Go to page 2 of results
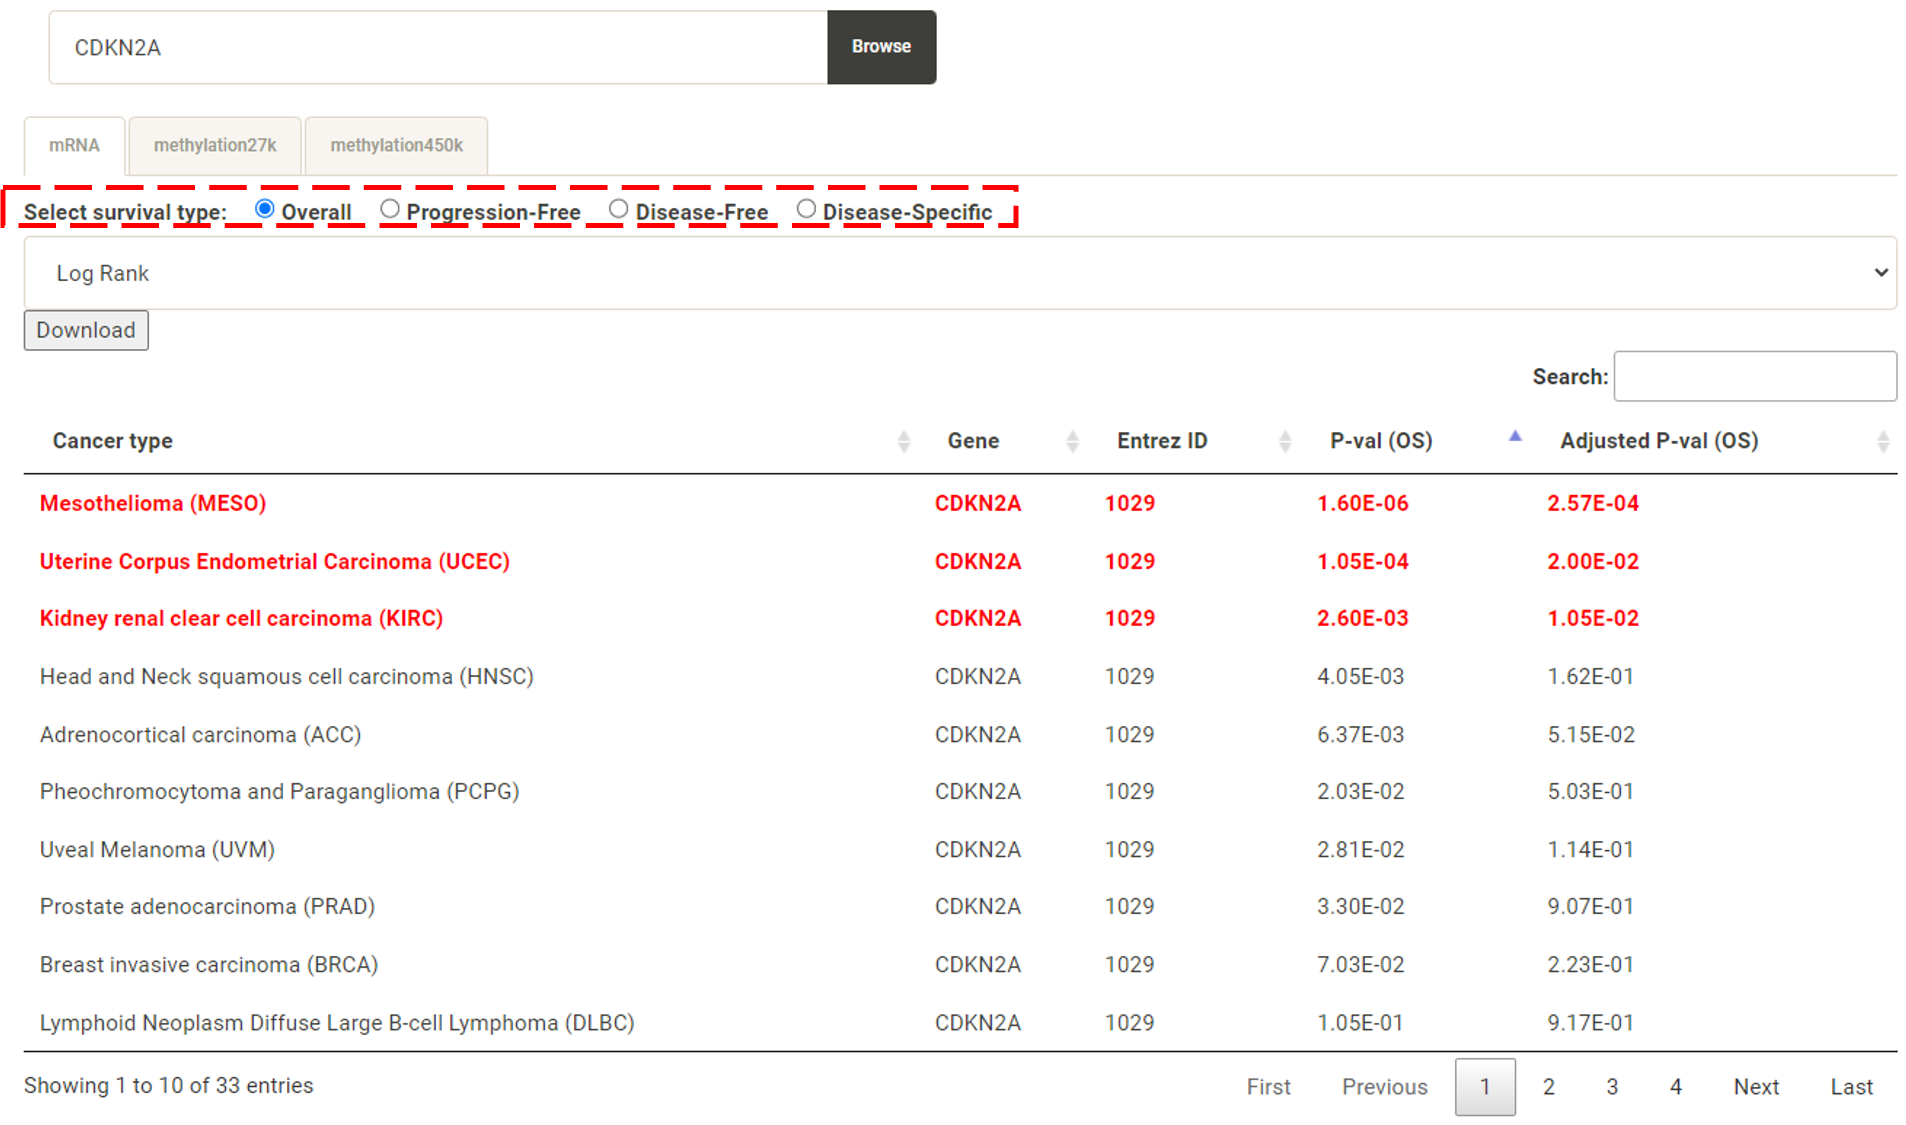Image resolution: width=1906 pixels, height=1125 pixels. pos(1548,1087)
